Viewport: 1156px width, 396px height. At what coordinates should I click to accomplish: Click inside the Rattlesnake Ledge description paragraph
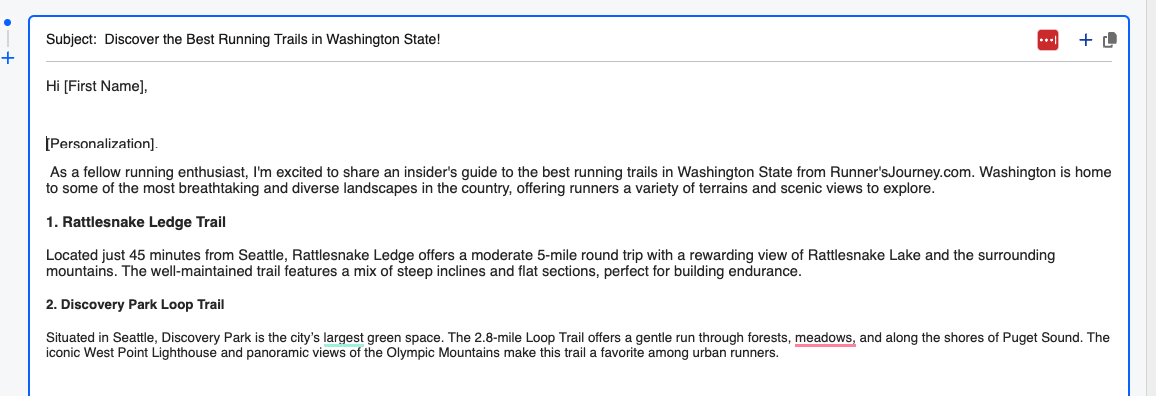pyautogui.click(x=550, y=263)
